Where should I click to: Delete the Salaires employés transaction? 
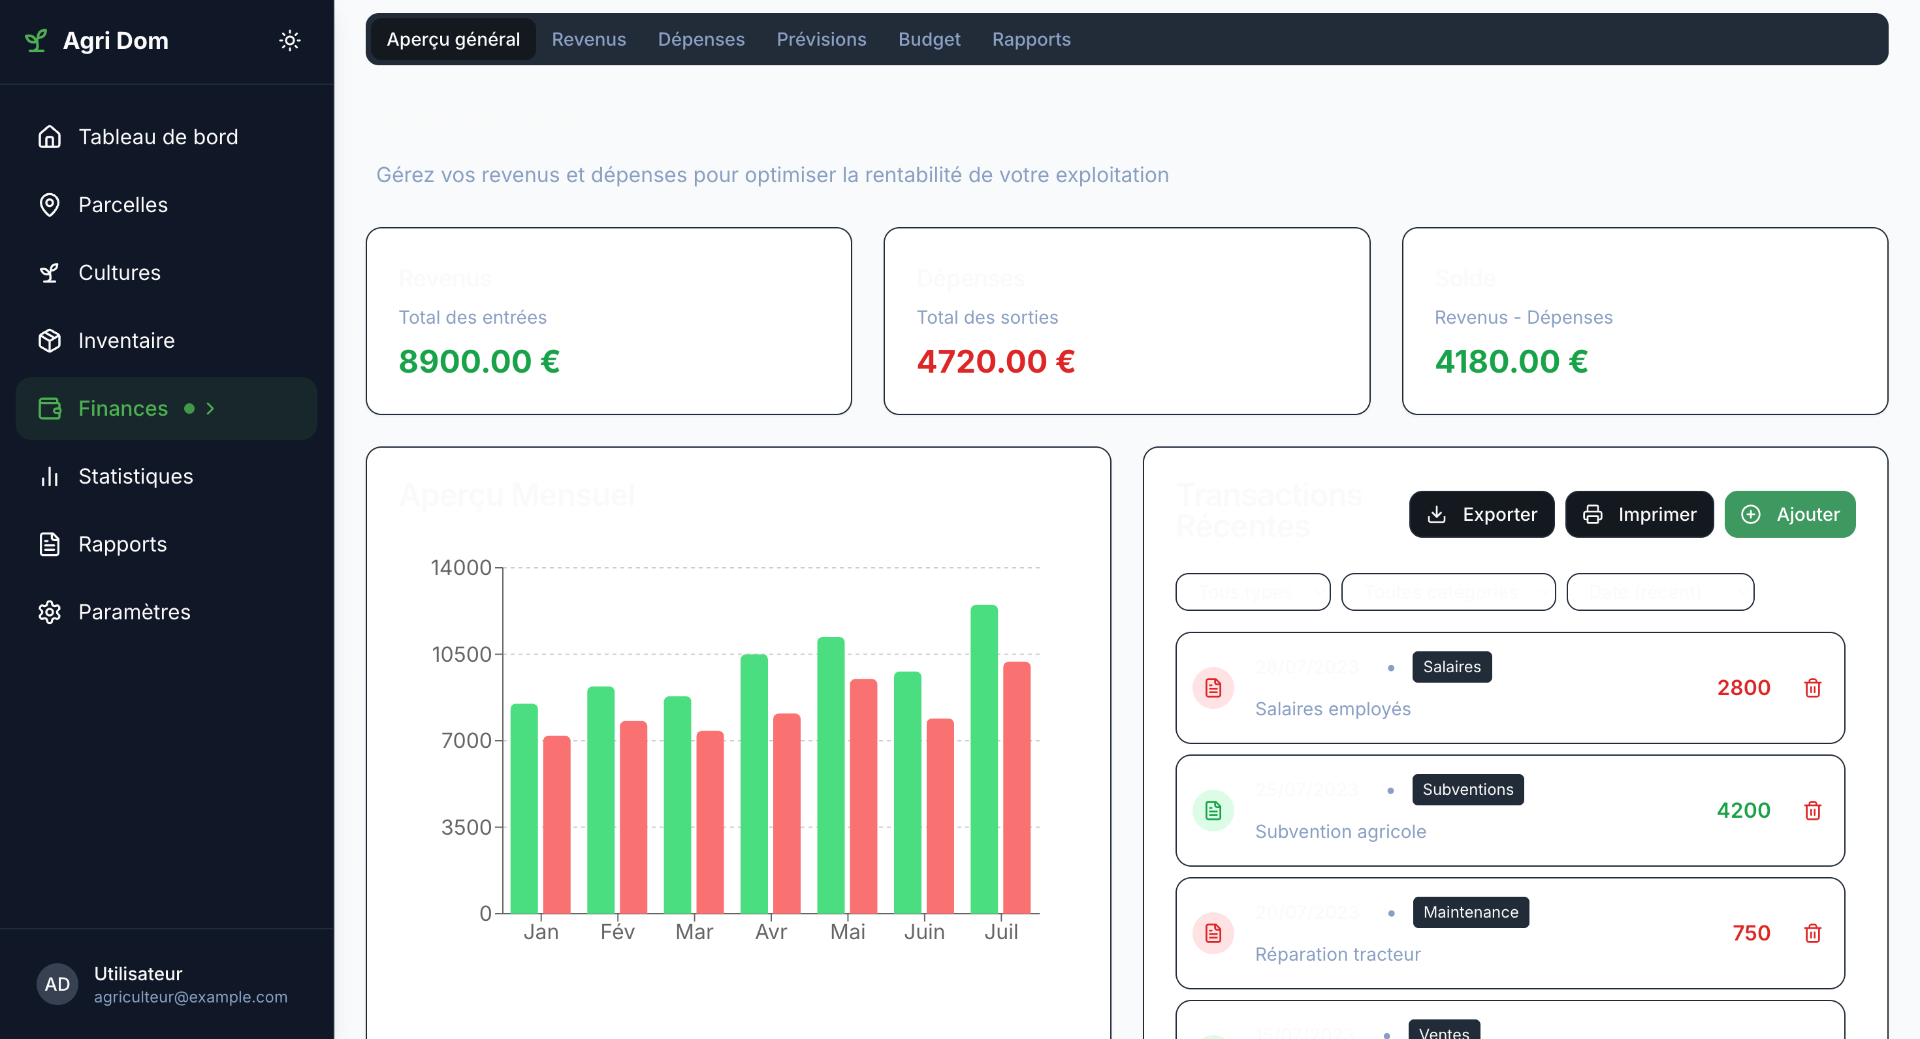[1812, 688]
